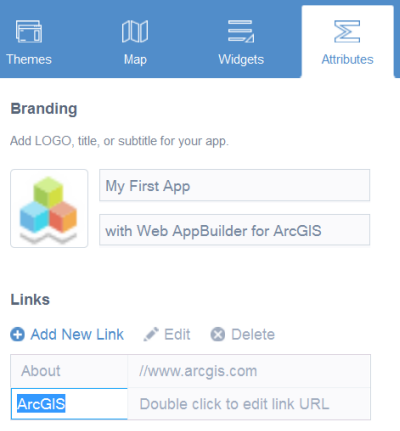The image size is (400, 431).
Task: Select the About link name cell
Action: point(69,371)
